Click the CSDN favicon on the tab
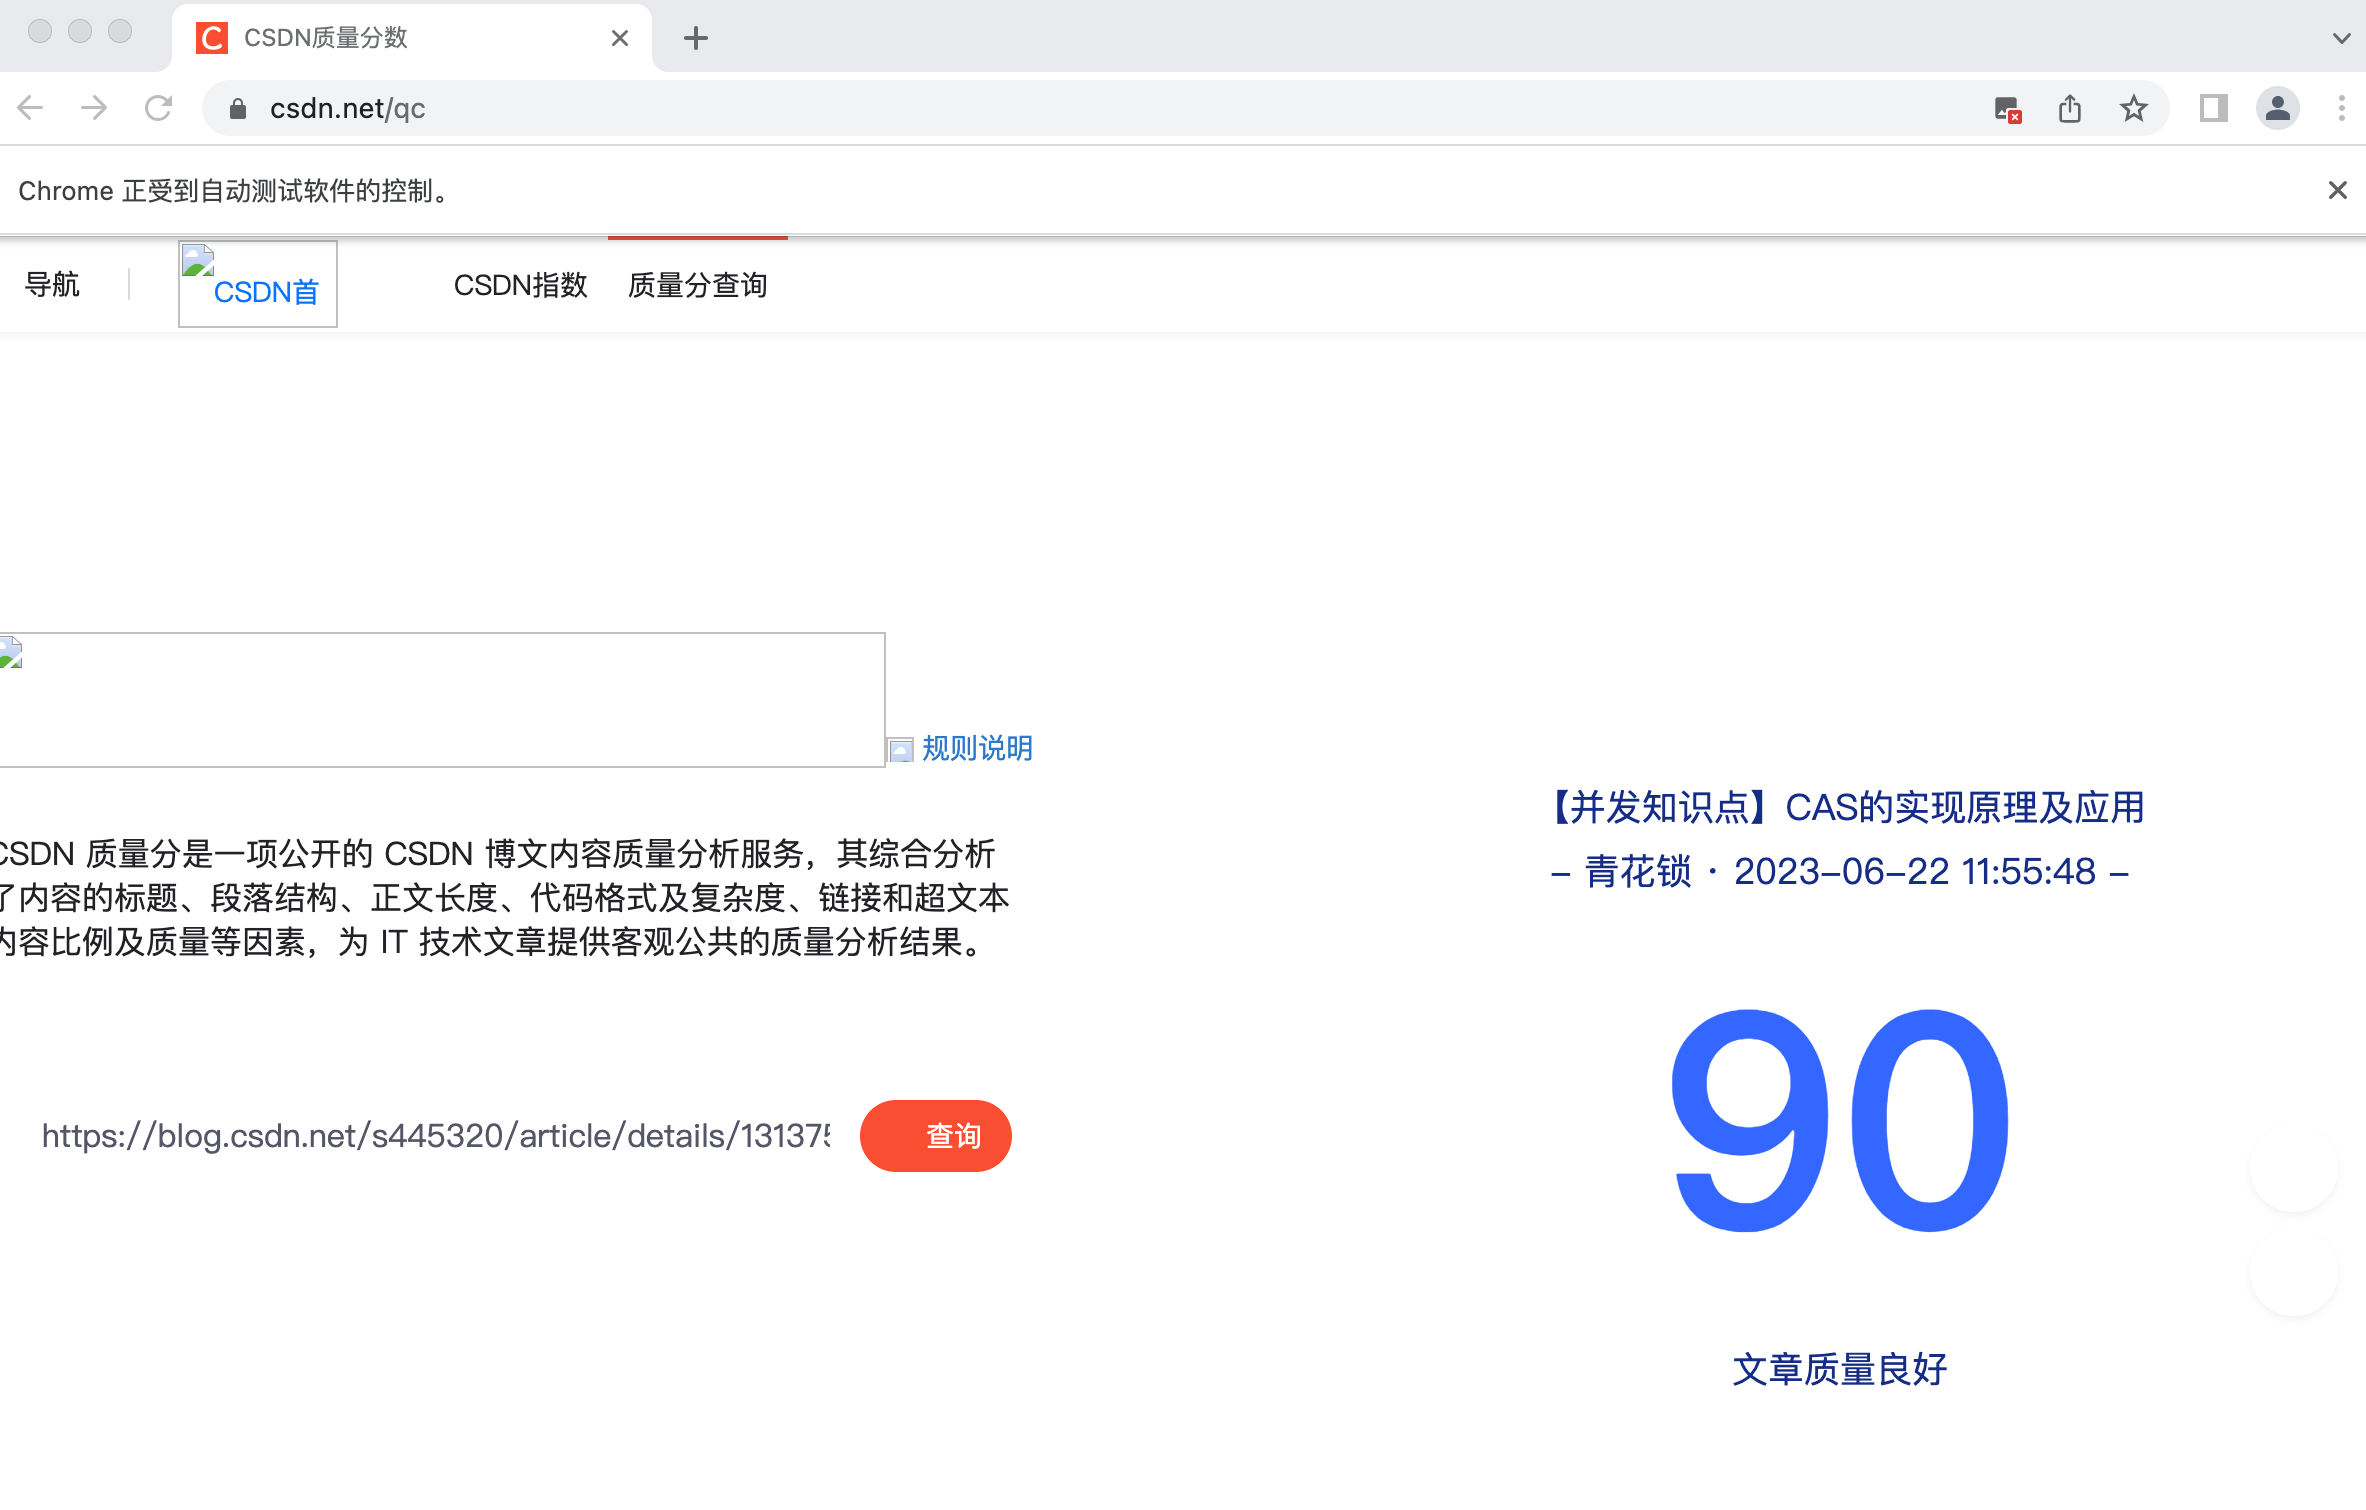This screenshot has height=1510, width=2366. pyautogui.click(x=212, y=38)
